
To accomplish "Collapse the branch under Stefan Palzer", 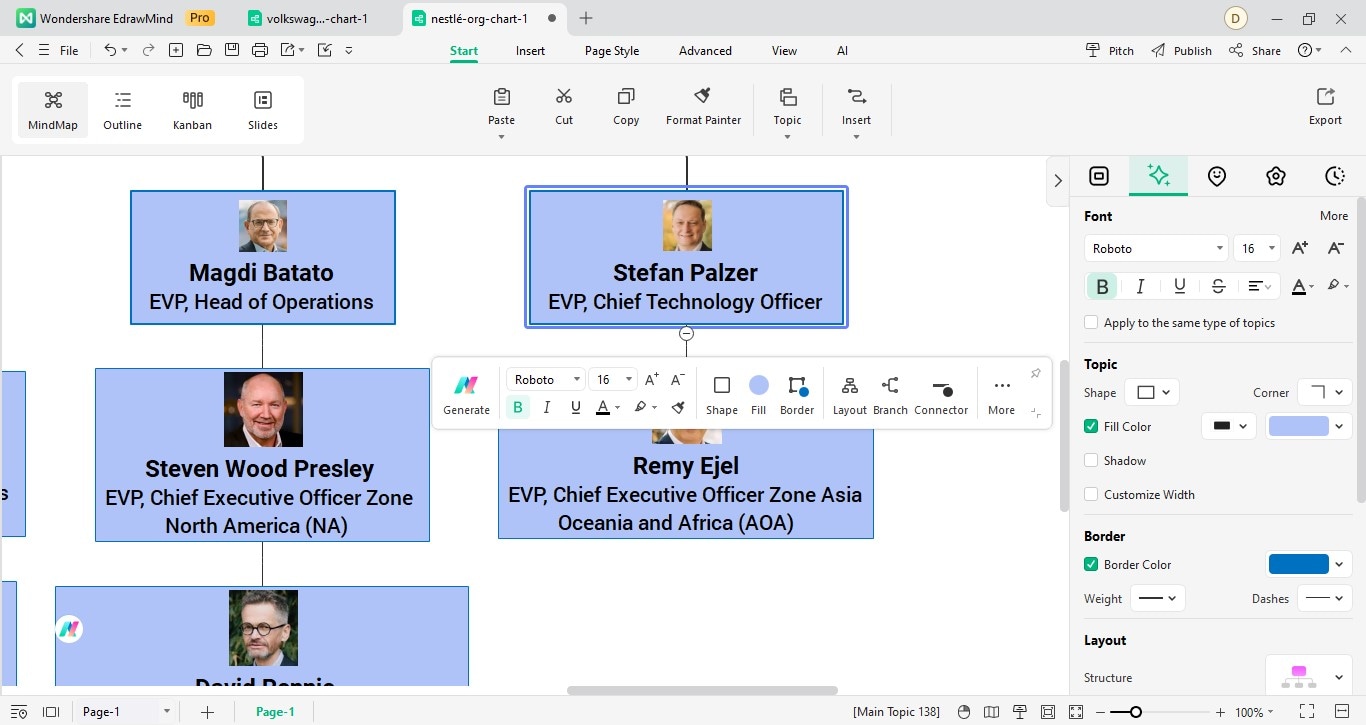I will click(x=686, y=333).
